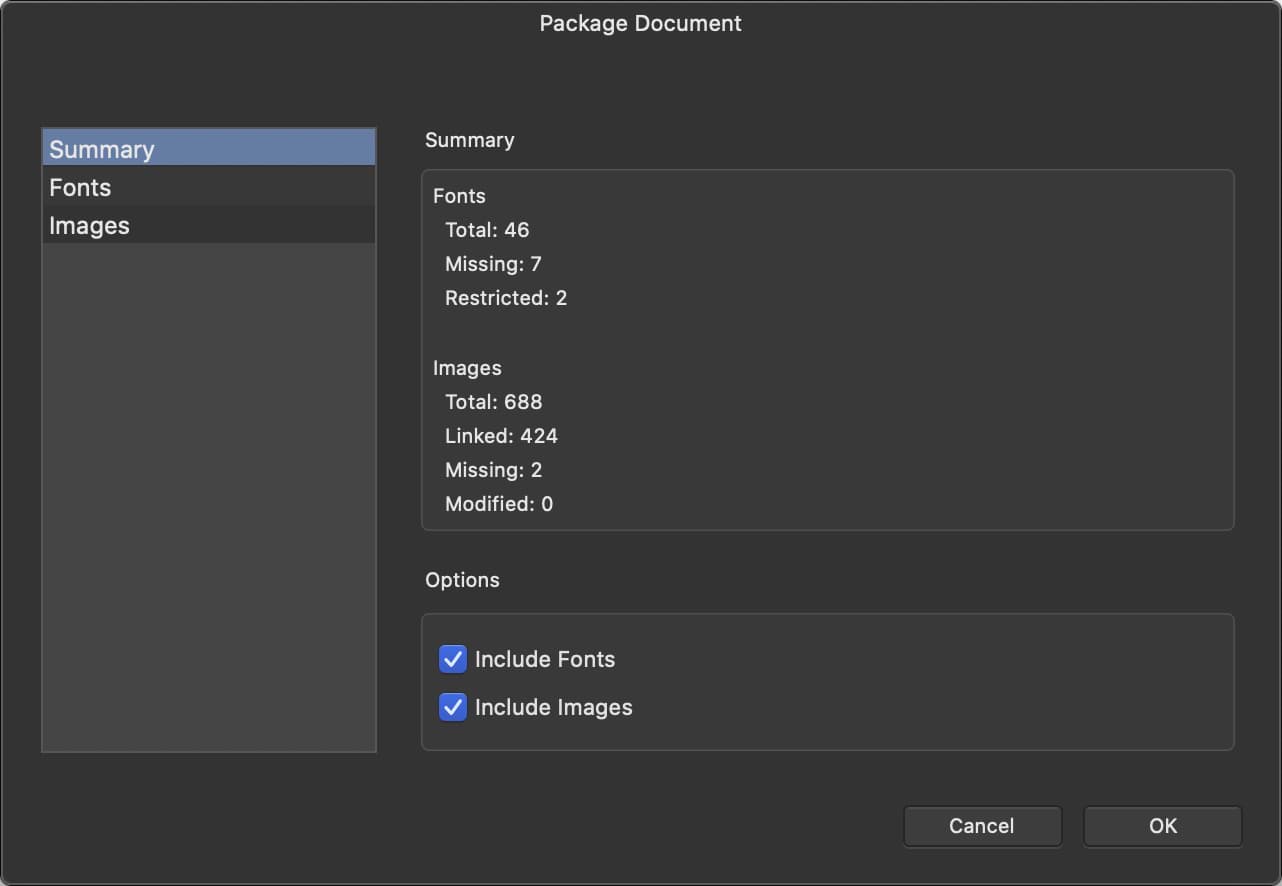Screen dimensions: 1282x886
Task: Toggle the Include Images checkbox
Action: (x=453, y=707)
